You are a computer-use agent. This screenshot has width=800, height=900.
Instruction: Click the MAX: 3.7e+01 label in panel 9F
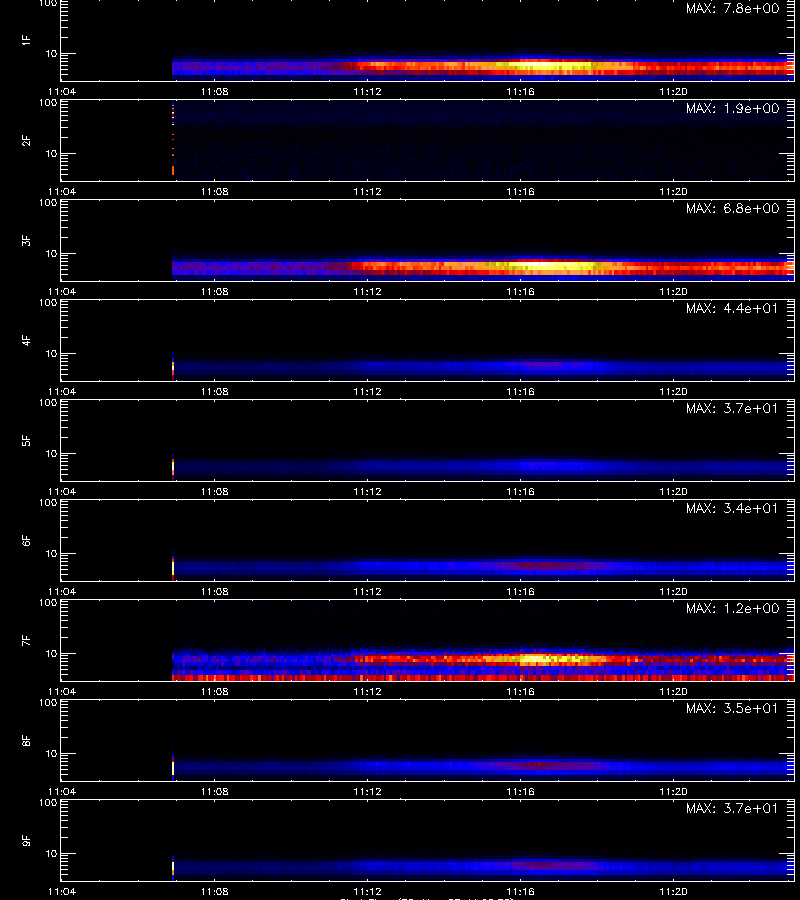[x=732, y=808]
